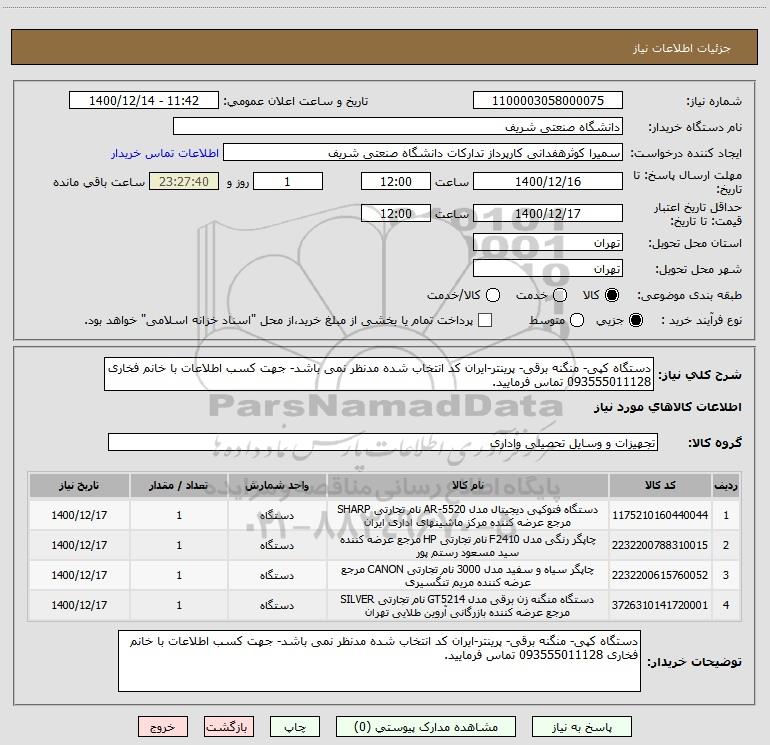This screenshot has width=770, height=745.
Task: Click the SHARP AR-5520 photocopier item name
Action: pyautogui.click(x=467, y=516)
